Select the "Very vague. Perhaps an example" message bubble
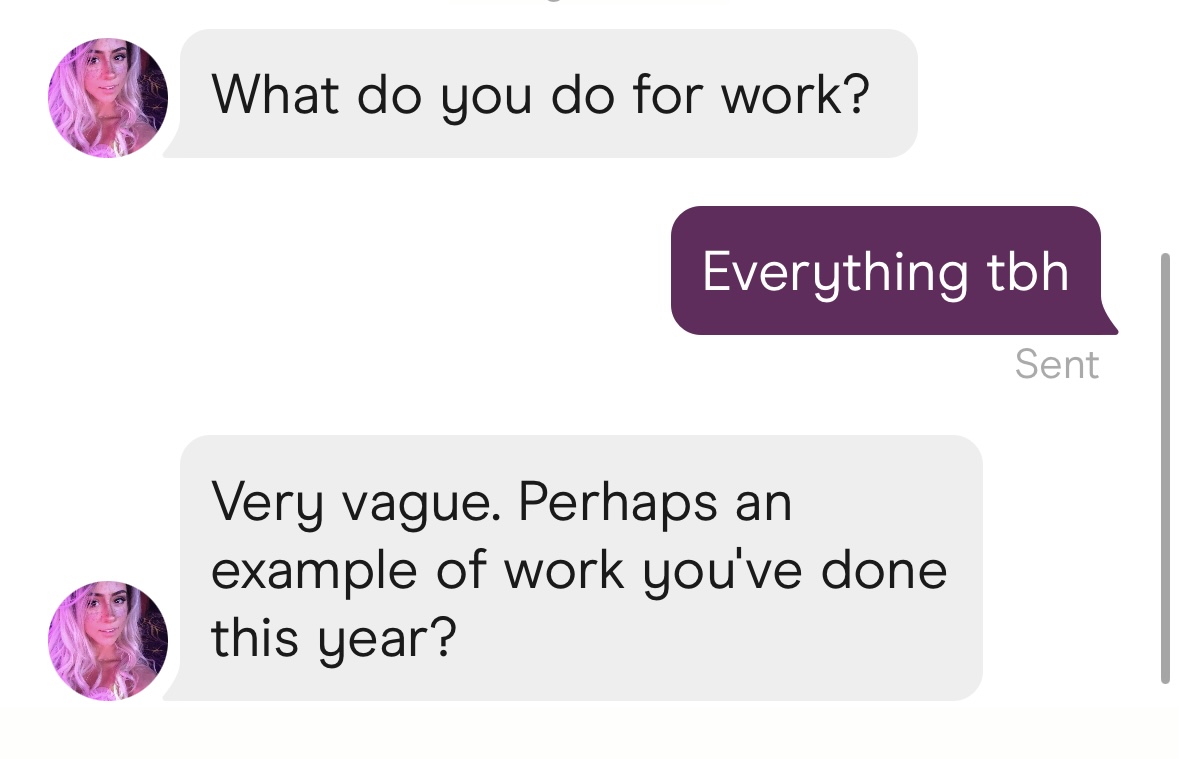The image size is (1179, 759). click(580, 568)
